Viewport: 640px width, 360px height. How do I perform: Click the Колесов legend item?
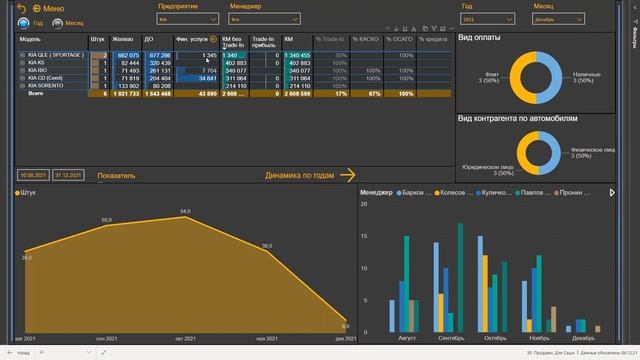click(453, 193)
